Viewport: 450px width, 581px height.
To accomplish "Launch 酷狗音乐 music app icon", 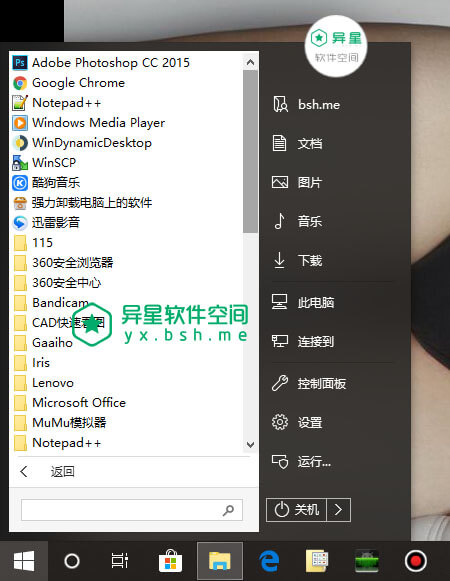I will [x=20, y=183].
